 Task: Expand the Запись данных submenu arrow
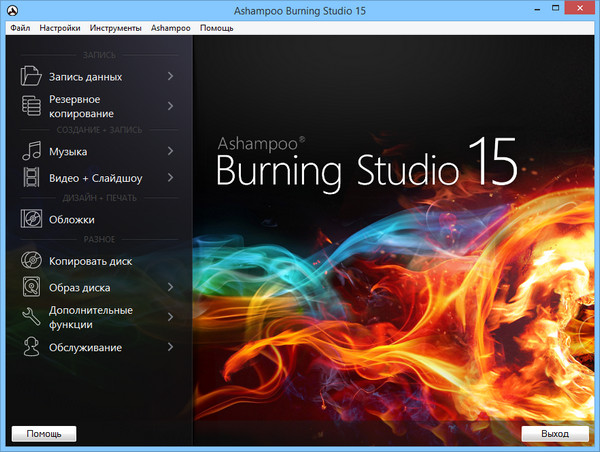pyautogui.click(x=170, y=76)
